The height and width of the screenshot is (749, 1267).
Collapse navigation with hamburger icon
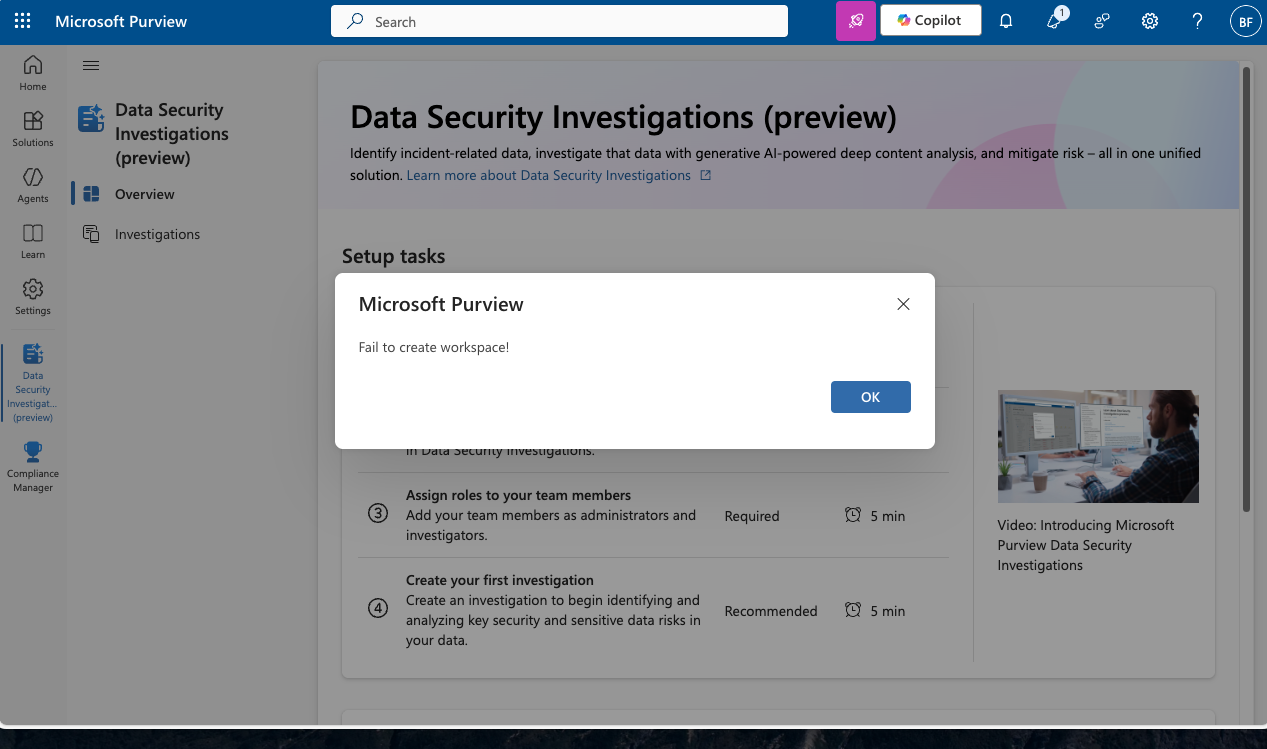[91, 66]
